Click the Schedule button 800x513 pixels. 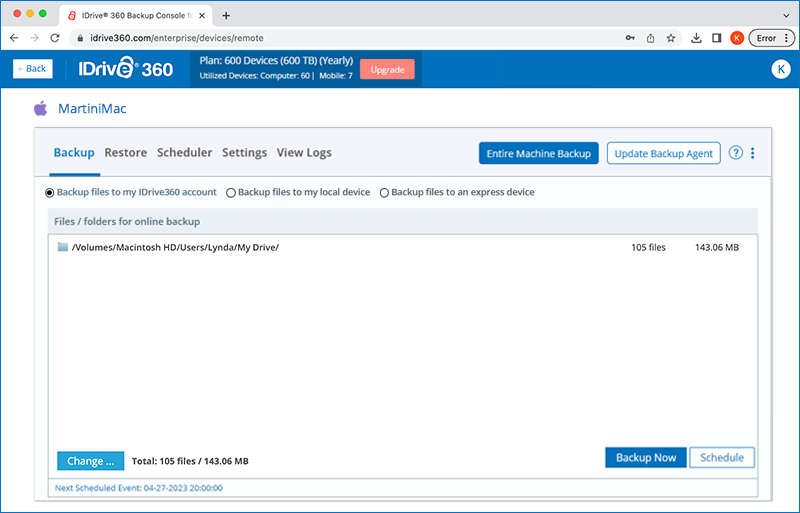point(722,457)
